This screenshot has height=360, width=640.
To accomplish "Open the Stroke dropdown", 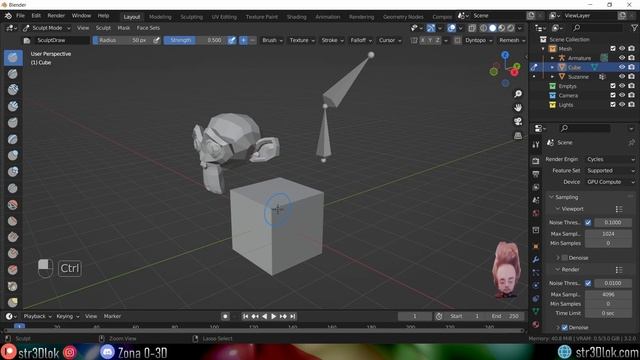I will (332, 40).
